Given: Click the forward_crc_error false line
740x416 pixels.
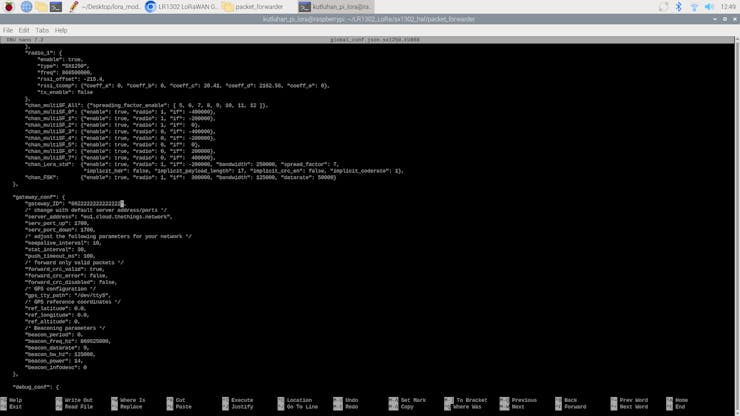Looking at the screenshot, I should click(67, 276).
